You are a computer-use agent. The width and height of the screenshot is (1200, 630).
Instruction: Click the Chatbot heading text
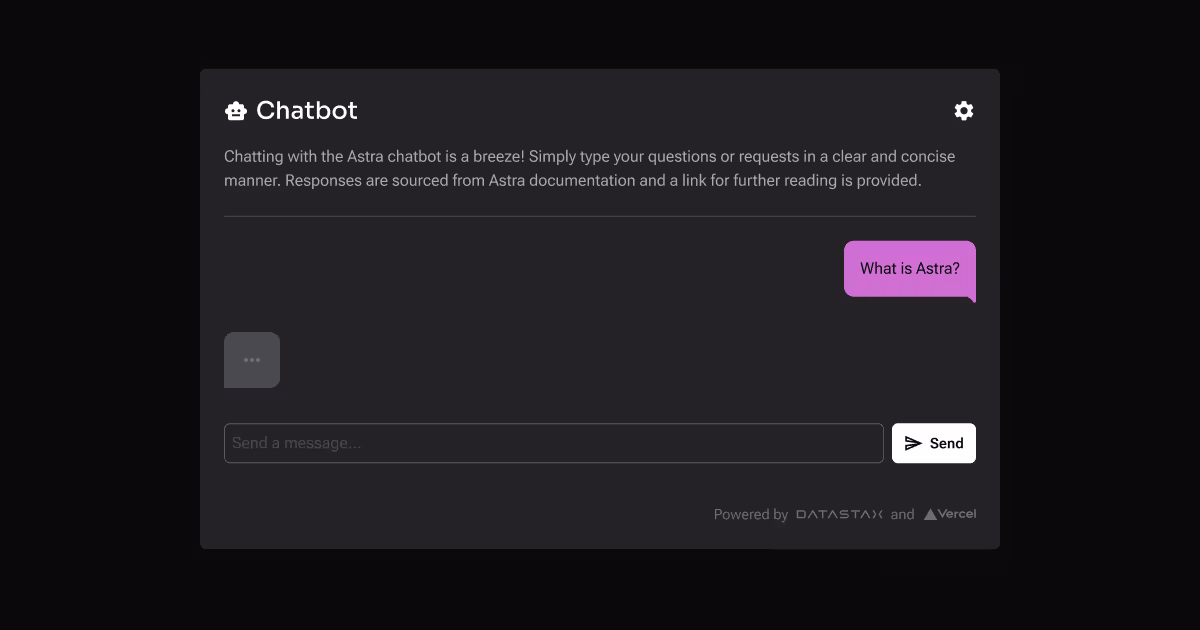tap(307, 110)
